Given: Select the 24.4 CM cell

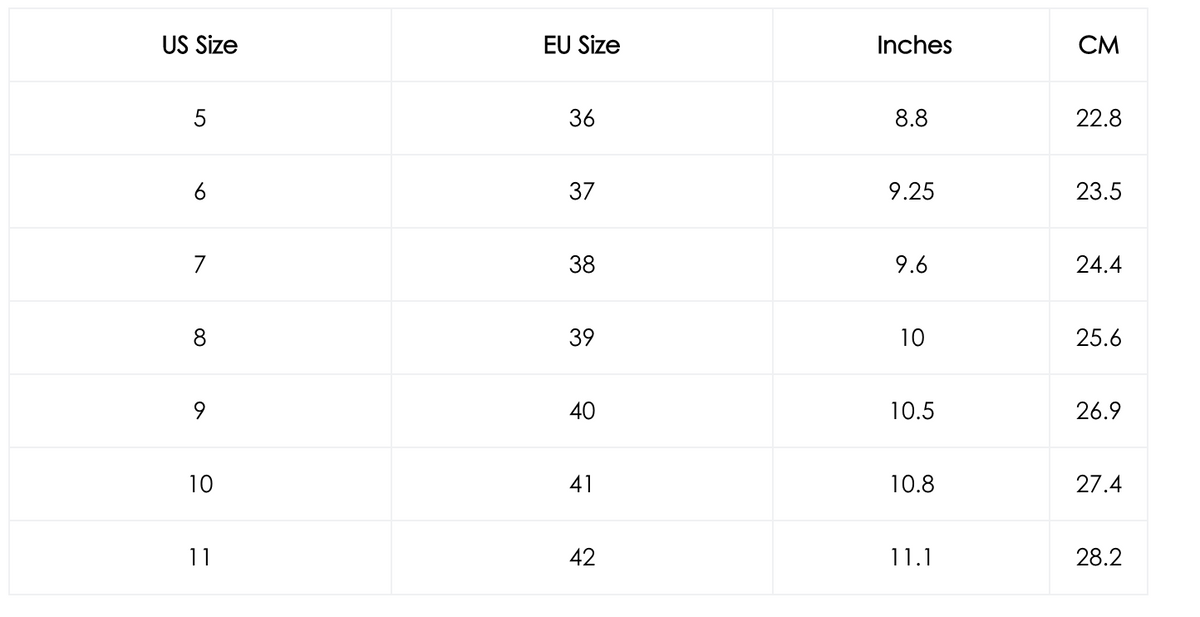Looking at the screenshot, I should point(1099,265).
